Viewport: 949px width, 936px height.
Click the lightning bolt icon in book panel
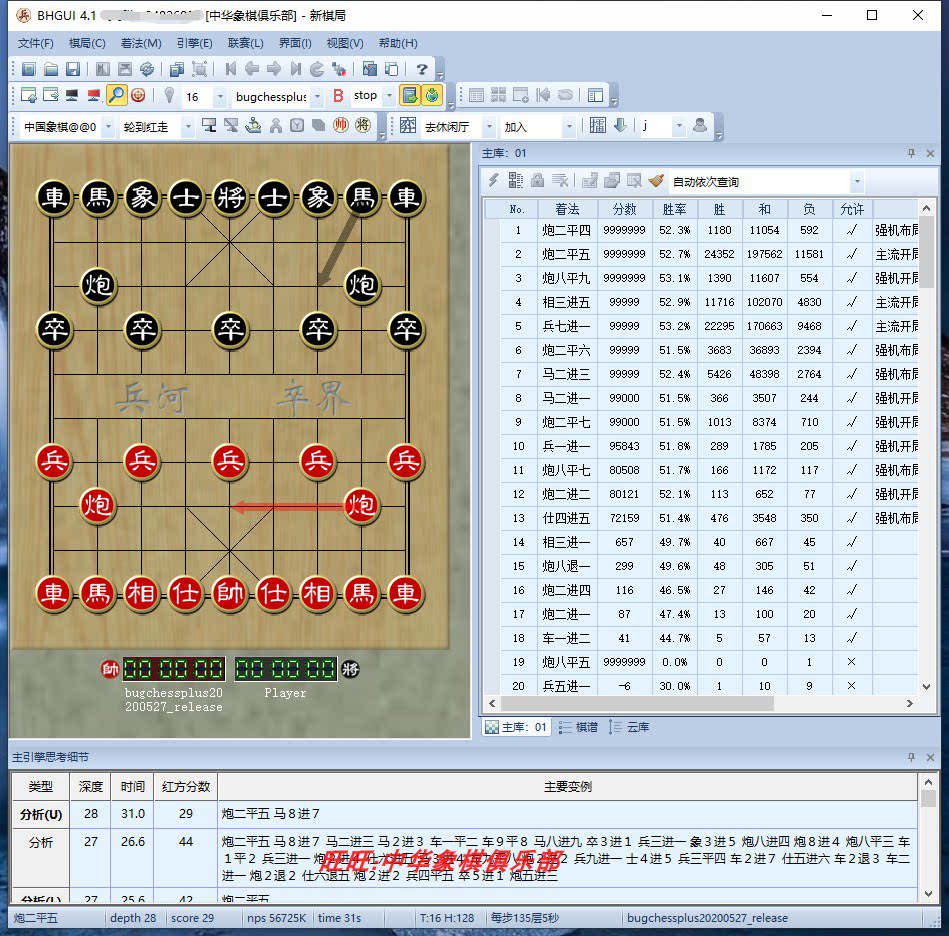493,180
